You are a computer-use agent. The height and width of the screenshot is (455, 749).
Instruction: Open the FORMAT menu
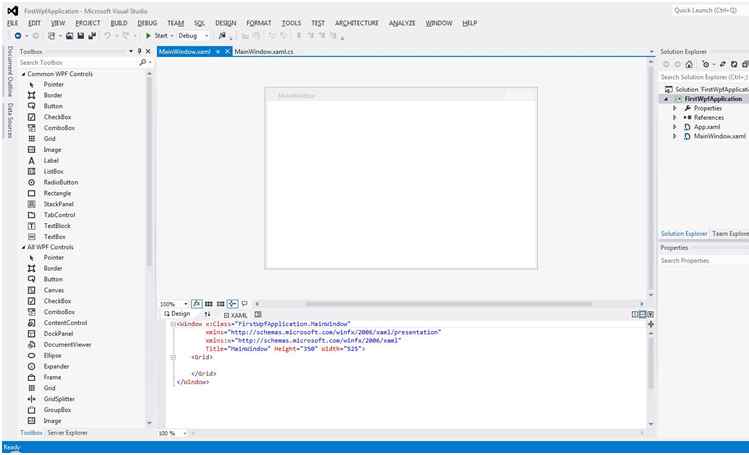coord(258,23)
